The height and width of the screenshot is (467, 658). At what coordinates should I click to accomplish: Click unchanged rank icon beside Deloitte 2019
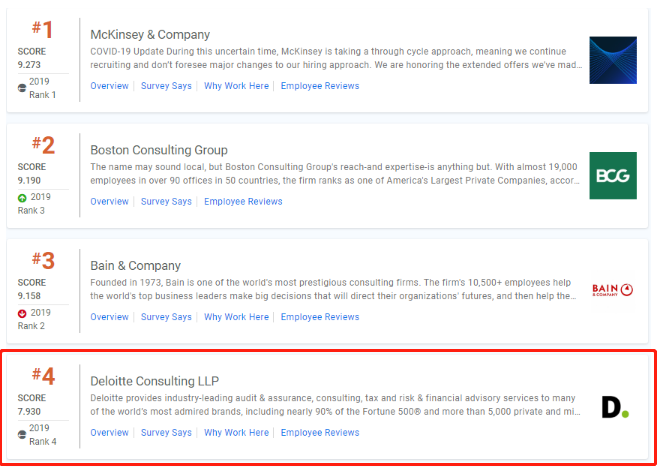[x=22, y=435]
